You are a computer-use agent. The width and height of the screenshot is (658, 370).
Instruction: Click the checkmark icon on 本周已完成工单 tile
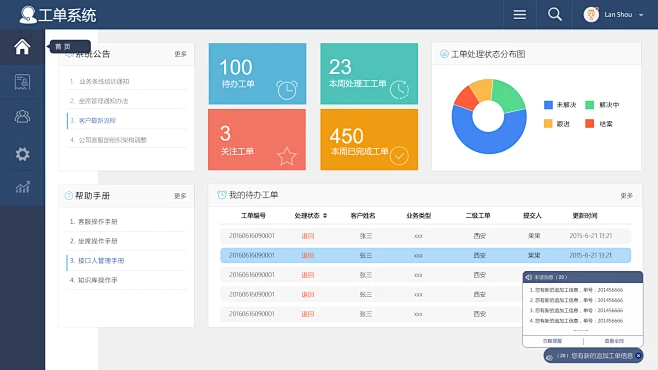click(x=399, y=156)
